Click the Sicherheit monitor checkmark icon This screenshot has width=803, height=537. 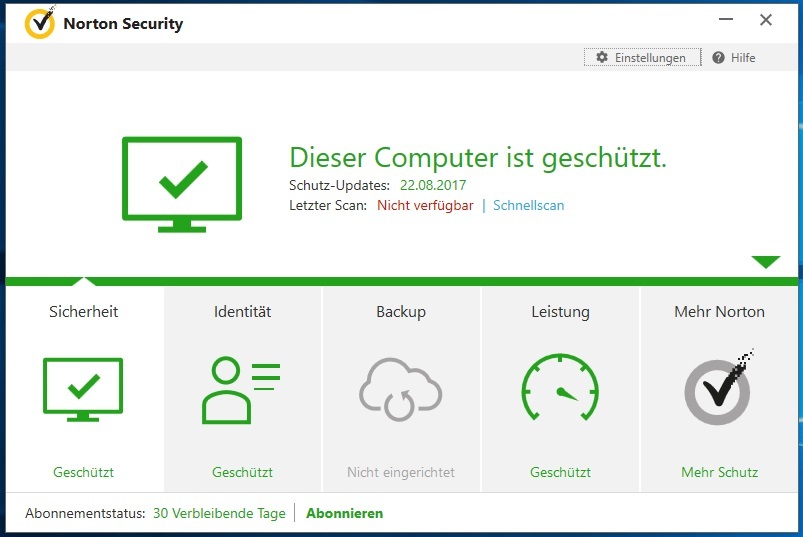[x=83, y=387]
